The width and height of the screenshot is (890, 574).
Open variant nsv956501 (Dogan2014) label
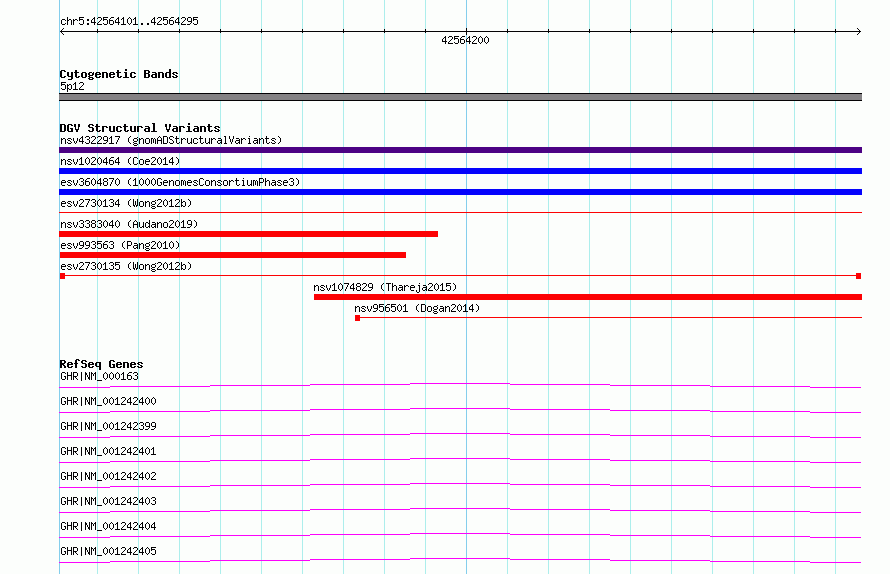[x=417, y=308]
